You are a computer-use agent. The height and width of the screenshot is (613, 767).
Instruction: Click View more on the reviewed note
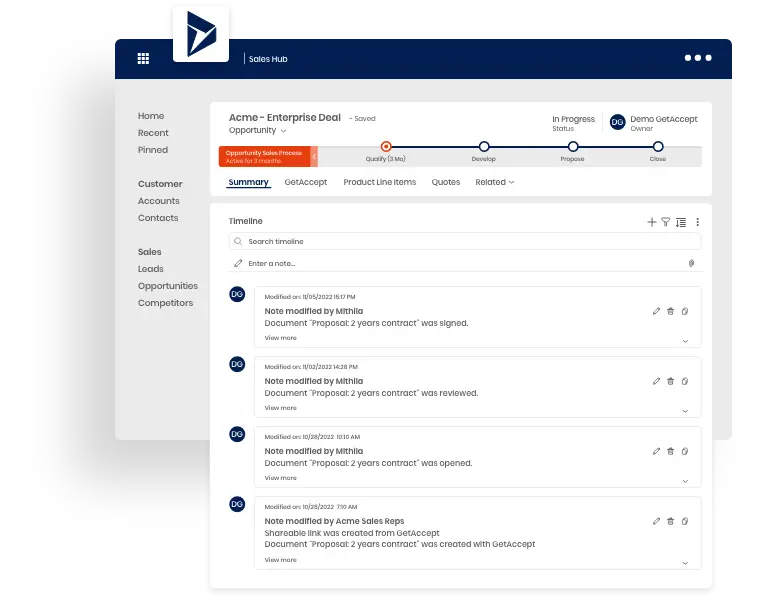[x=281, y=408]
